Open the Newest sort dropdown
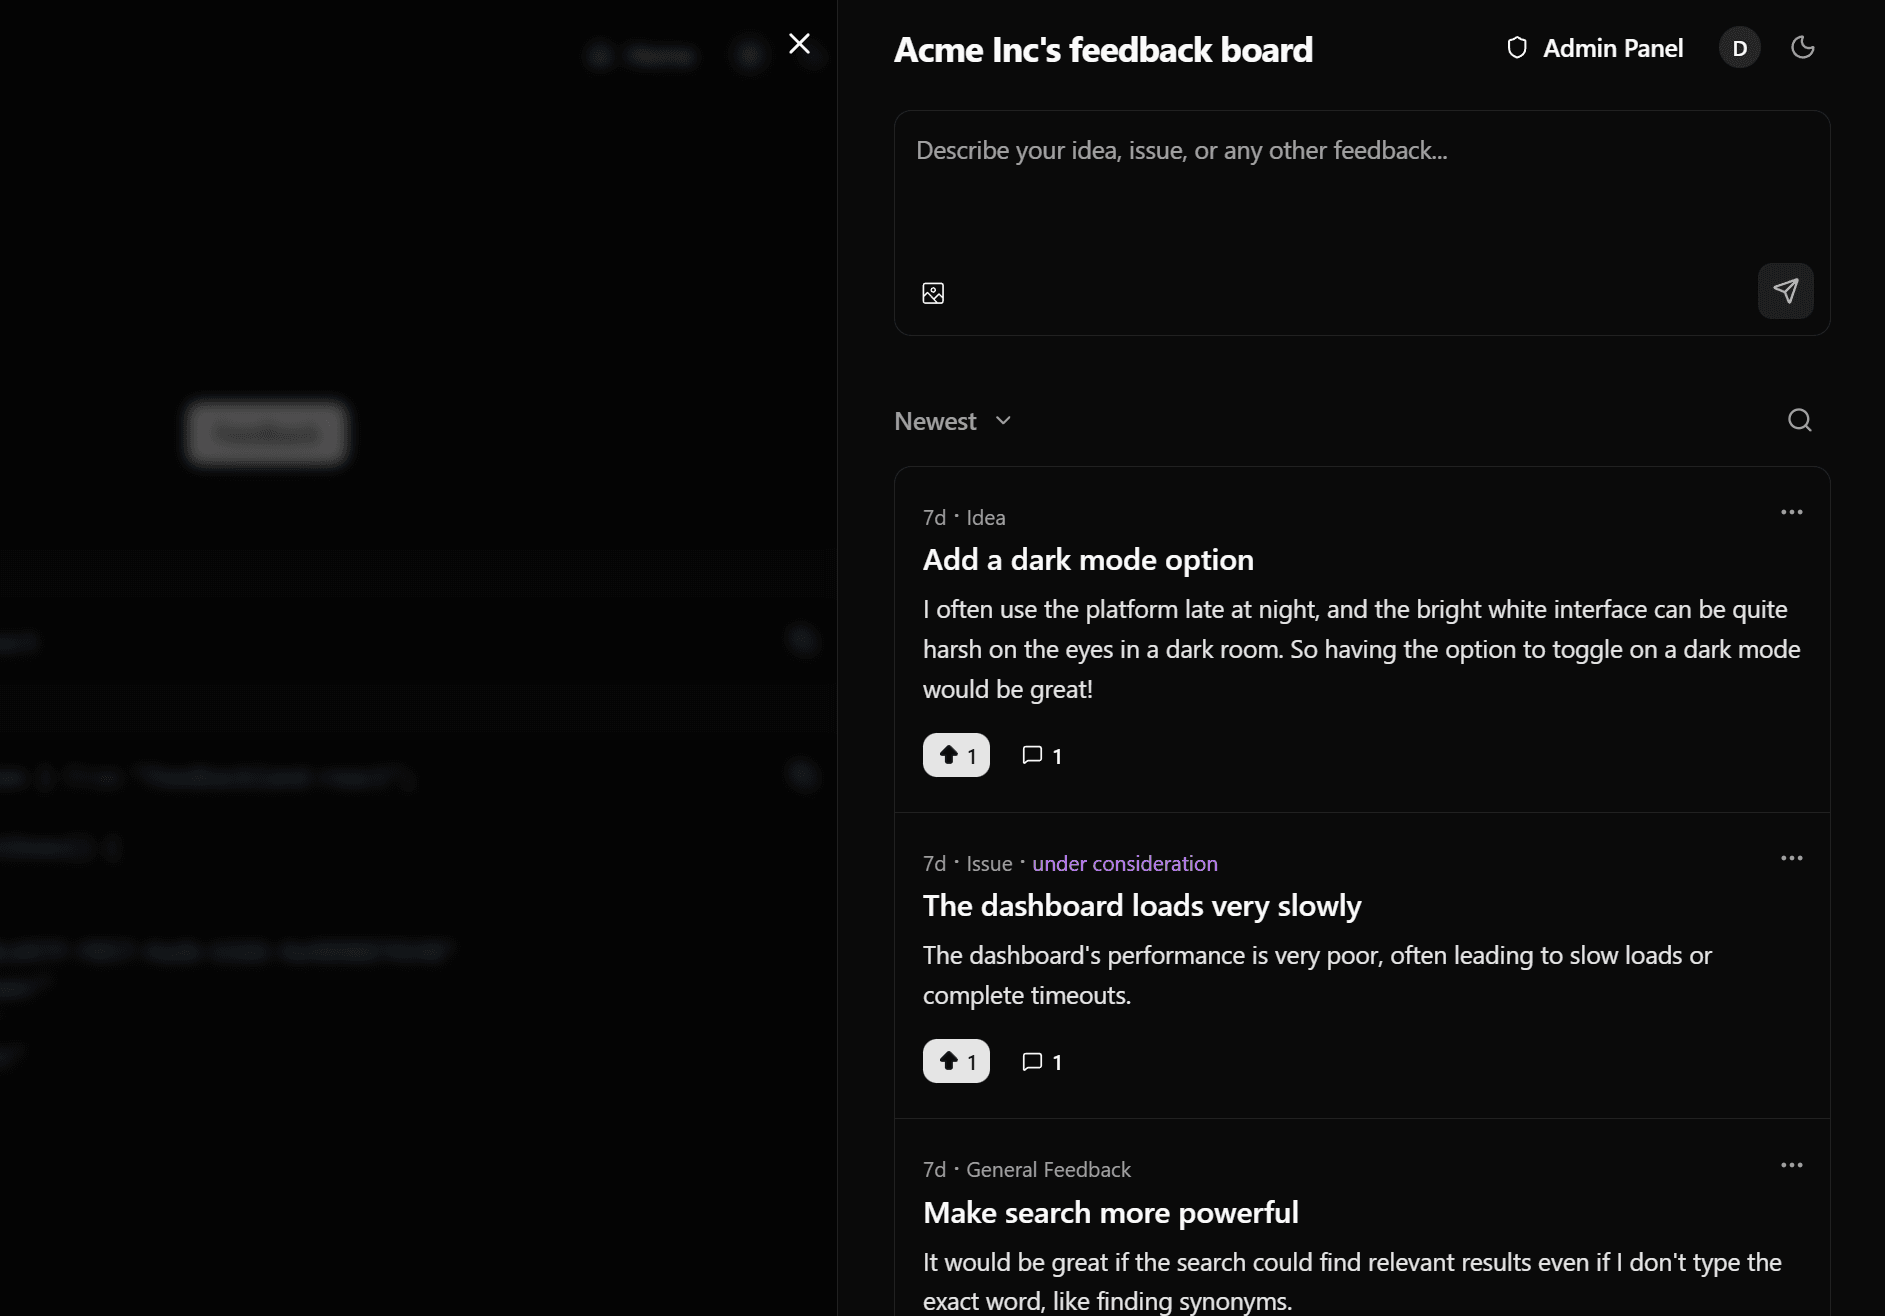Screen dimensions: 1895x1316 951,420
